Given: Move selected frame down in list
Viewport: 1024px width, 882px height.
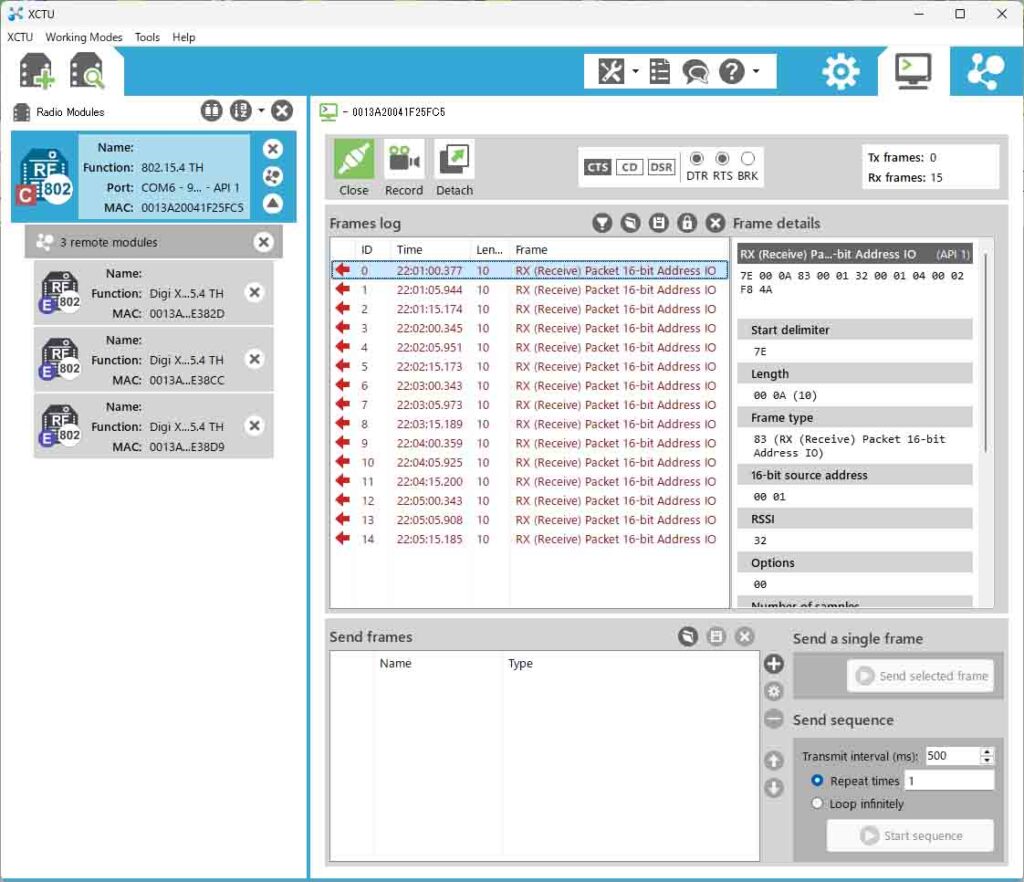Looking at the screenshot, I should (x=774, y=788).
